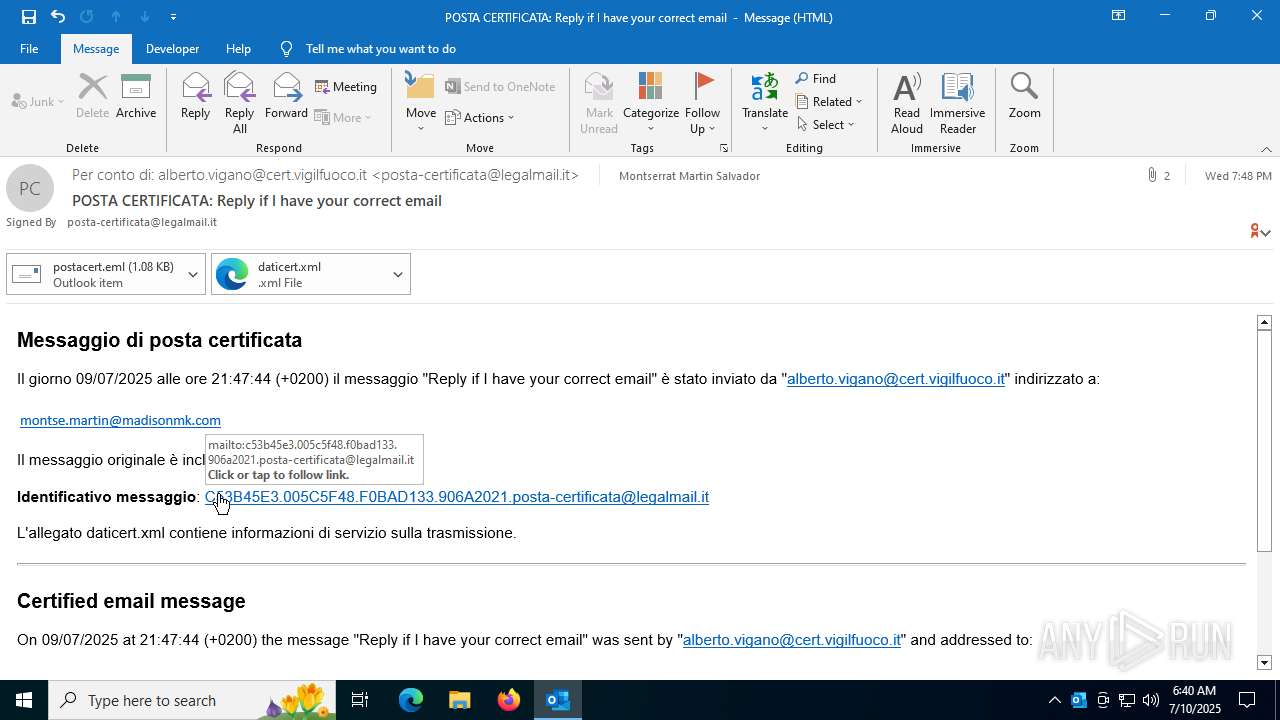1280x720 pixels.
Task: Click the Read Aloud button
Action: (x=907, y=103)
